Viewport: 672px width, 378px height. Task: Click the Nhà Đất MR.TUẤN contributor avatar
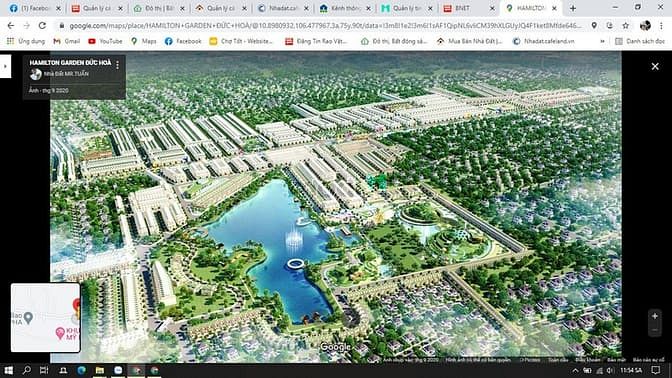coord(36,74)
